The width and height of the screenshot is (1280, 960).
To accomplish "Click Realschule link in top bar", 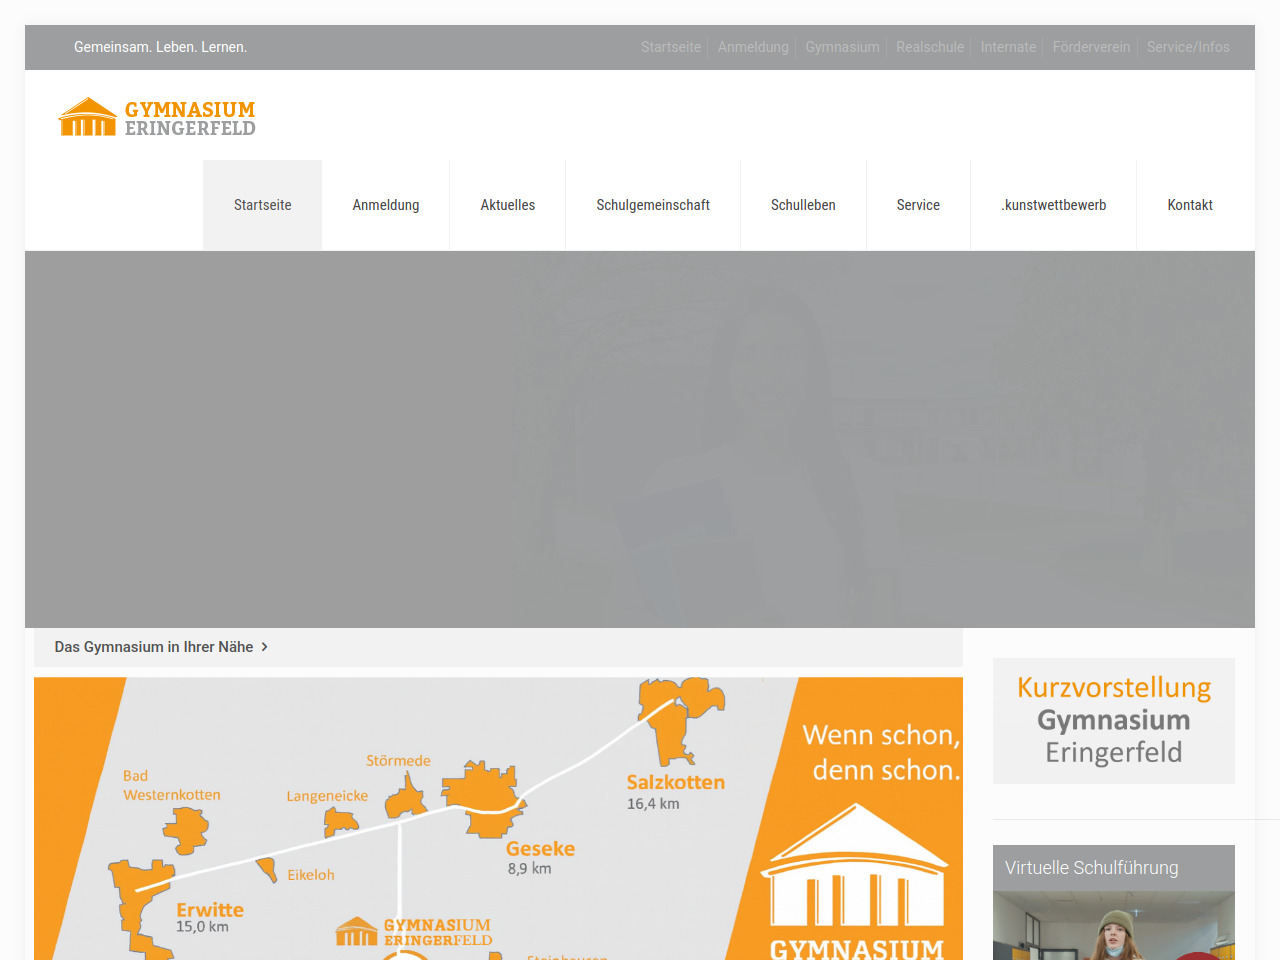I will (929, 47).
